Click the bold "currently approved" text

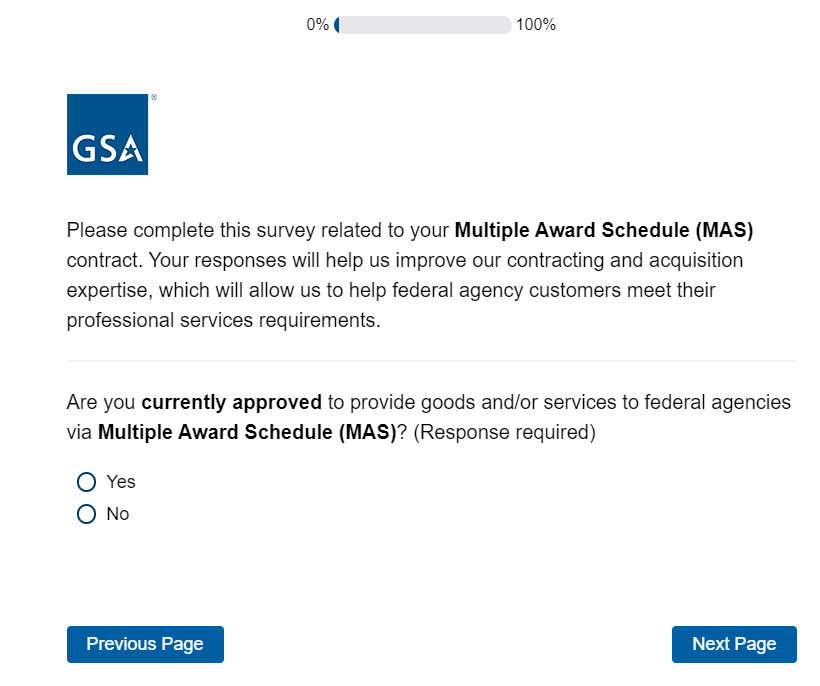231,403
